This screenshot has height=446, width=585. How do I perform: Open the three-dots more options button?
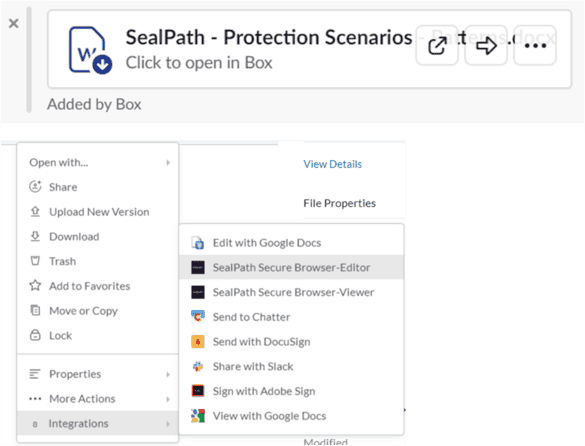coord(535,46)
